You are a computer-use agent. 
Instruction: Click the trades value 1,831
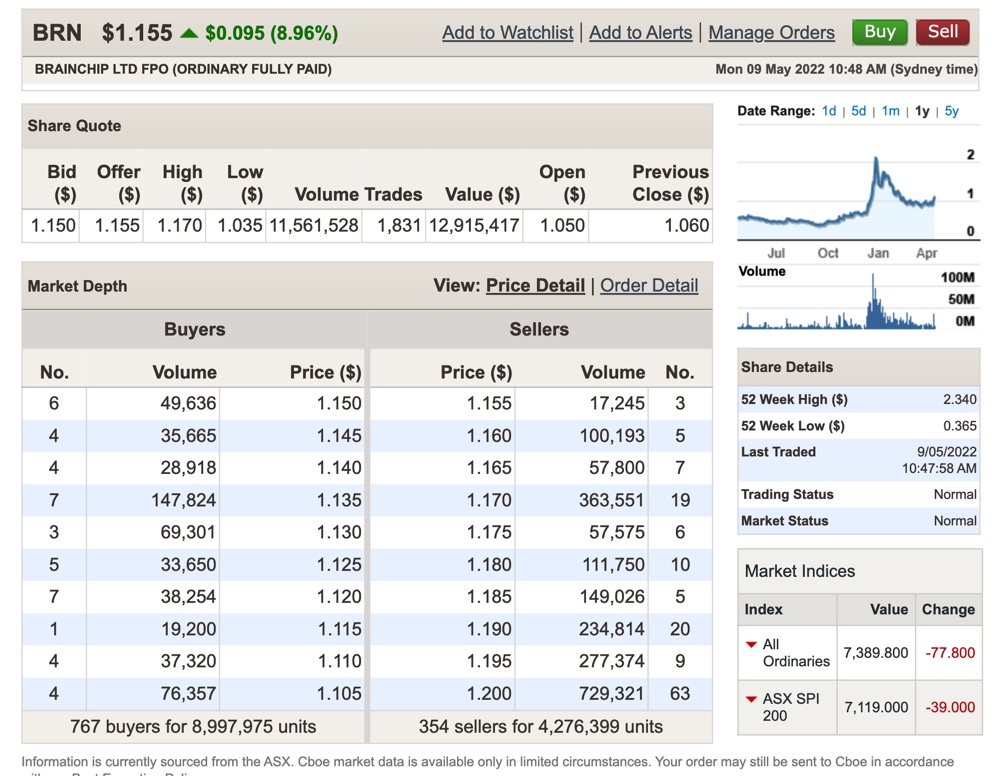(399, 225)
